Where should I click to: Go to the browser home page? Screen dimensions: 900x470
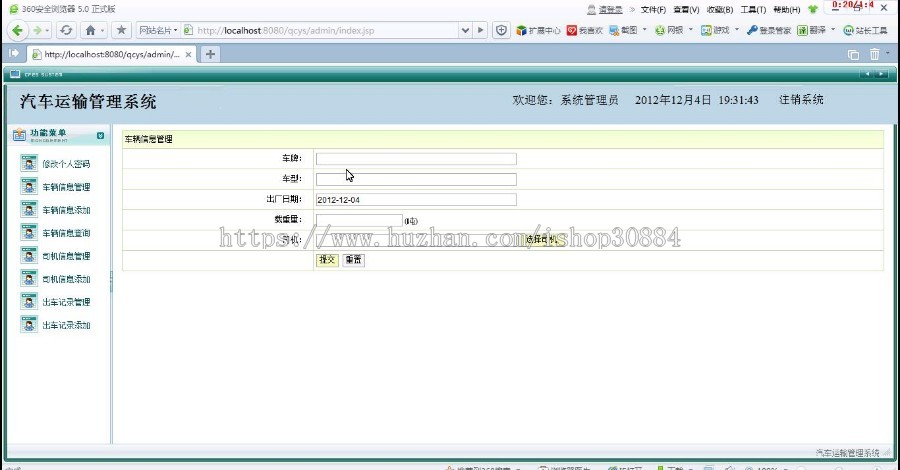click(x=91, y=30)
